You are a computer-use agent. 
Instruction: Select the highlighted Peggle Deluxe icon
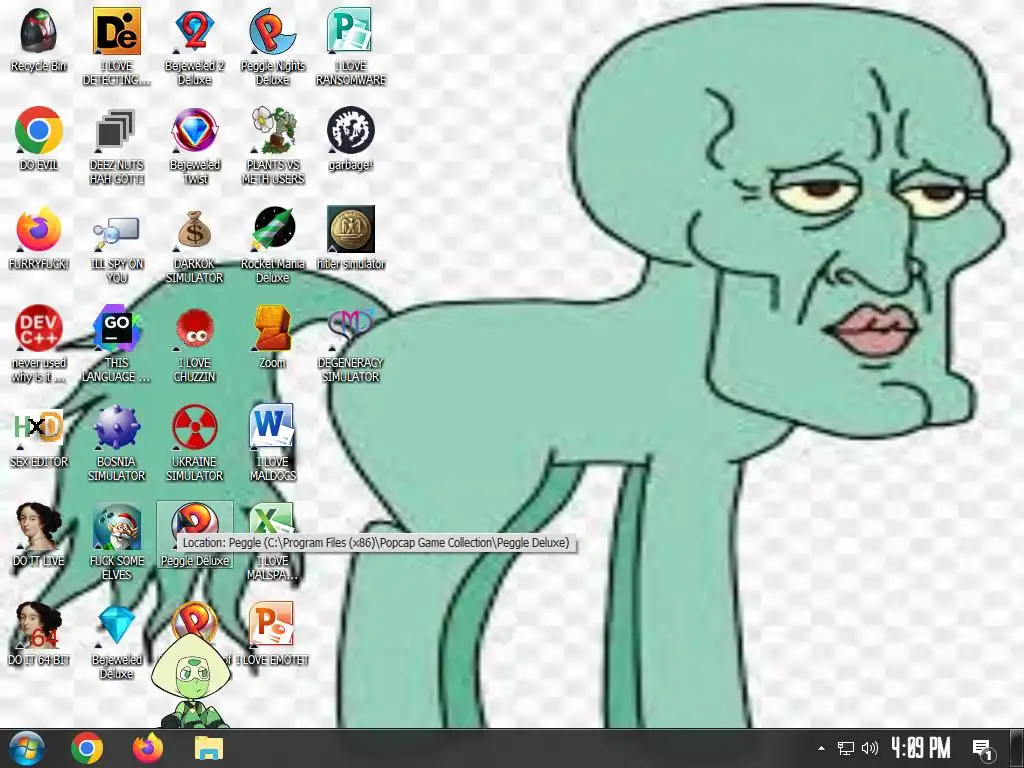coord(195,534)
